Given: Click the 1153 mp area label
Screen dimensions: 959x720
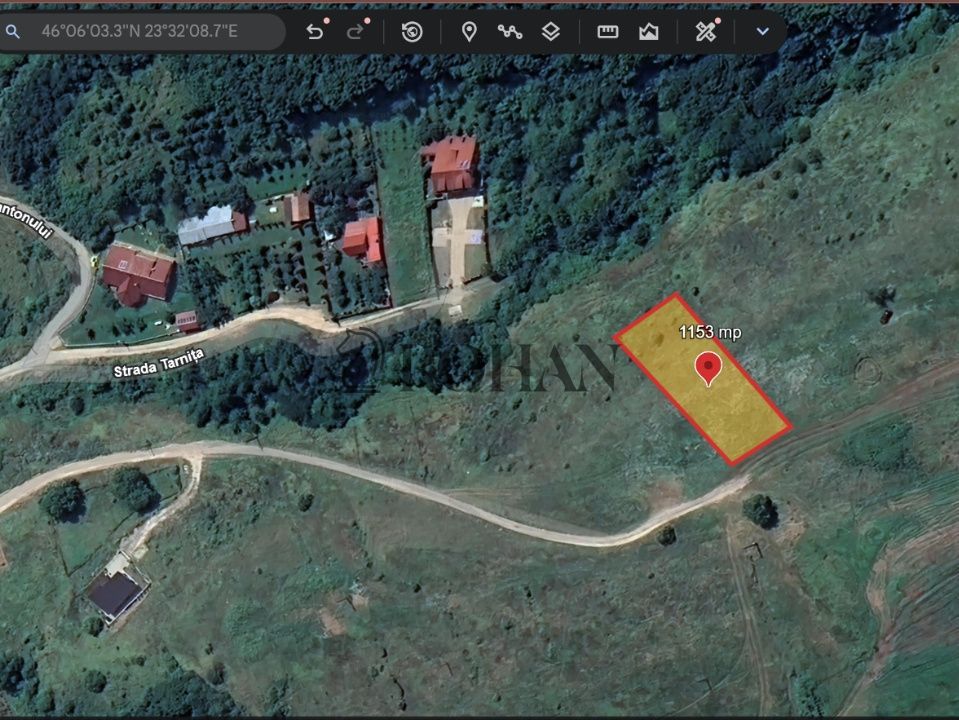Looking at the screenshot, I should [710, 332].
